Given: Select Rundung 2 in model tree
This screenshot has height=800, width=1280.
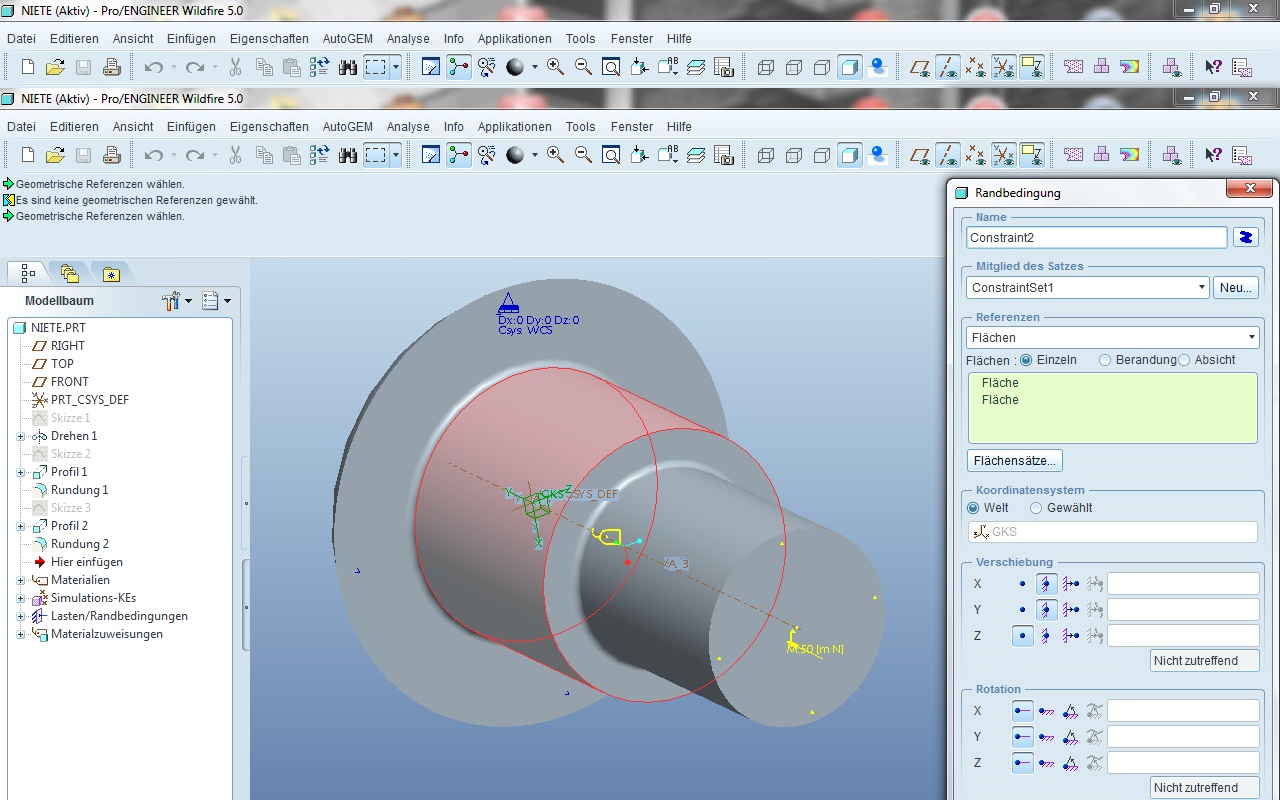Looking at the screenshot, I should pos(80,544).
